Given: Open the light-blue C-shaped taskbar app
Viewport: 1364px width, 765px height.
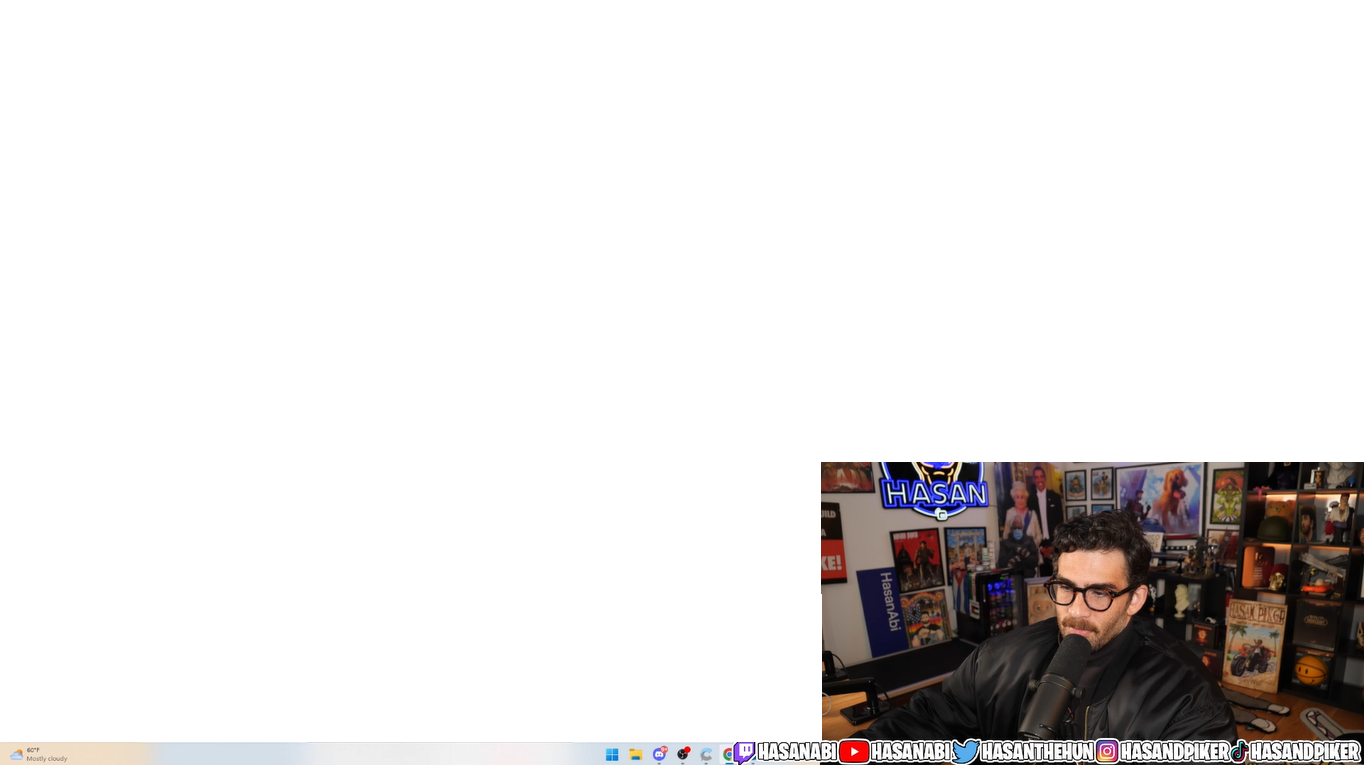Looking at the screenshot, I should tap(706, 754).
